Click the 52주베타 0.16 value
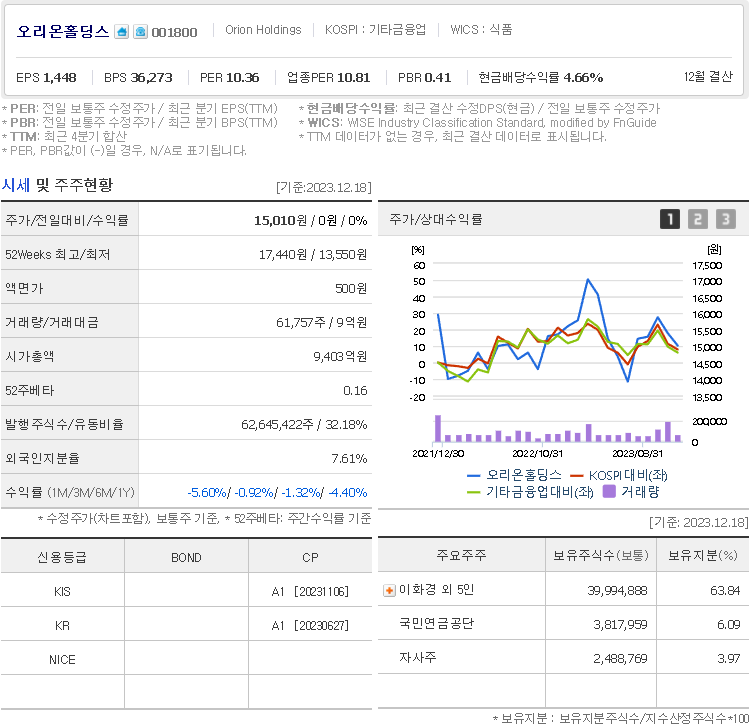Image resolution: width=752 pixels, height=728 pixels. [355, 391]
